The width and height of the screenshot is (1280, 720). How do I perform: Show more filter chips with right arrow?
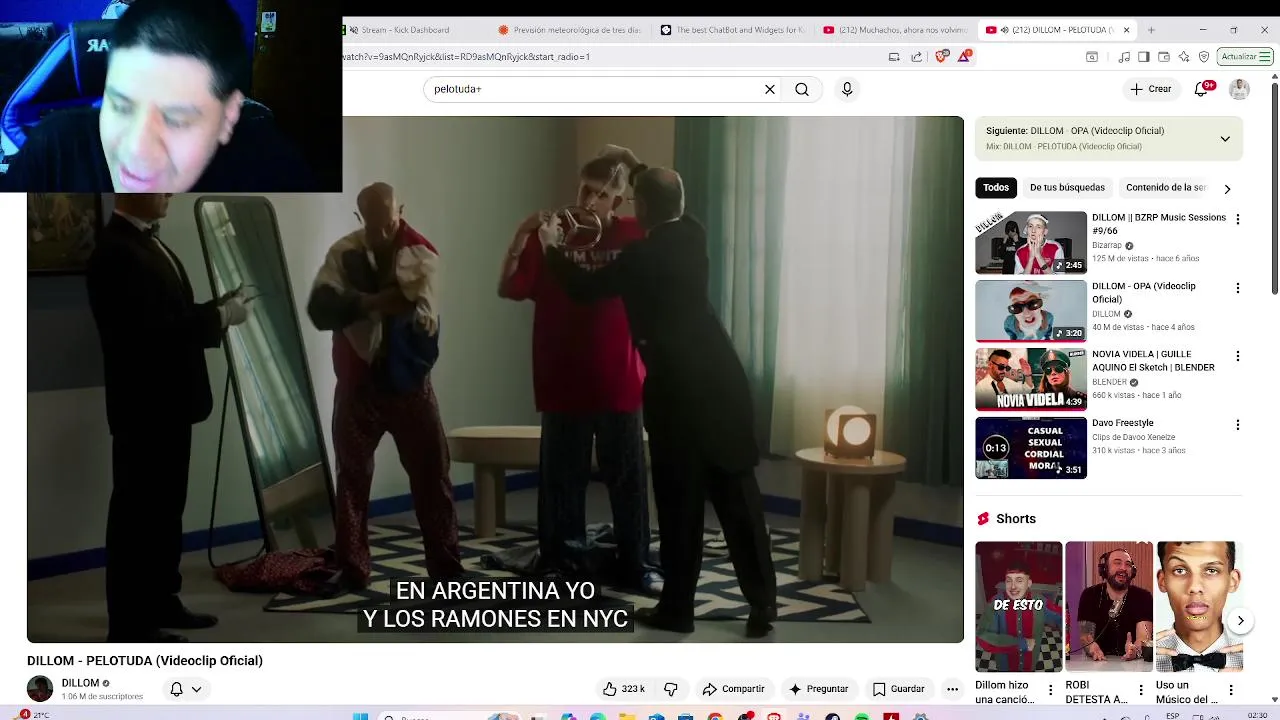[1227, 189]
